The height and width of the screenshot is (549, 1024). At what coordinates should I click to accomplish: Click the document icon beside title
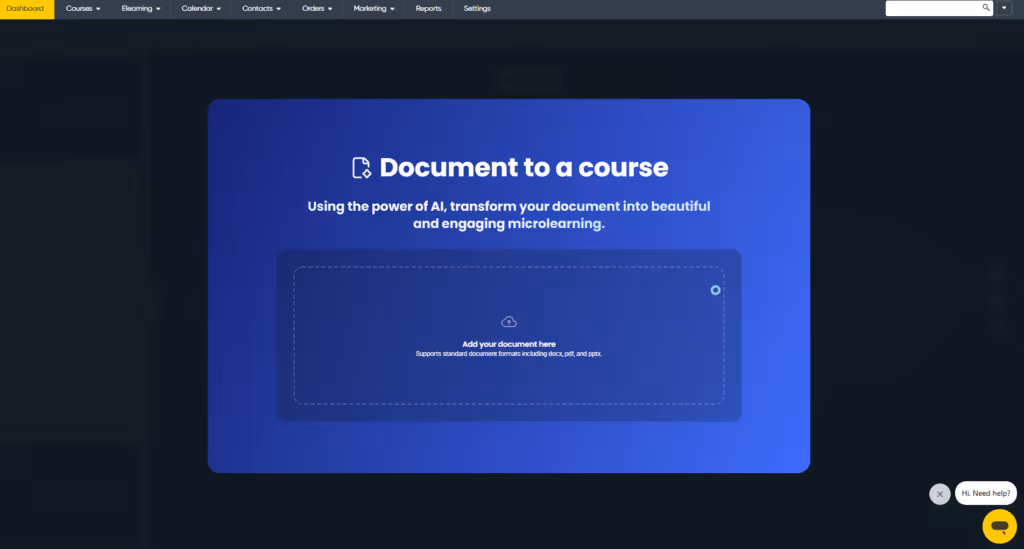tap(361, 168)
